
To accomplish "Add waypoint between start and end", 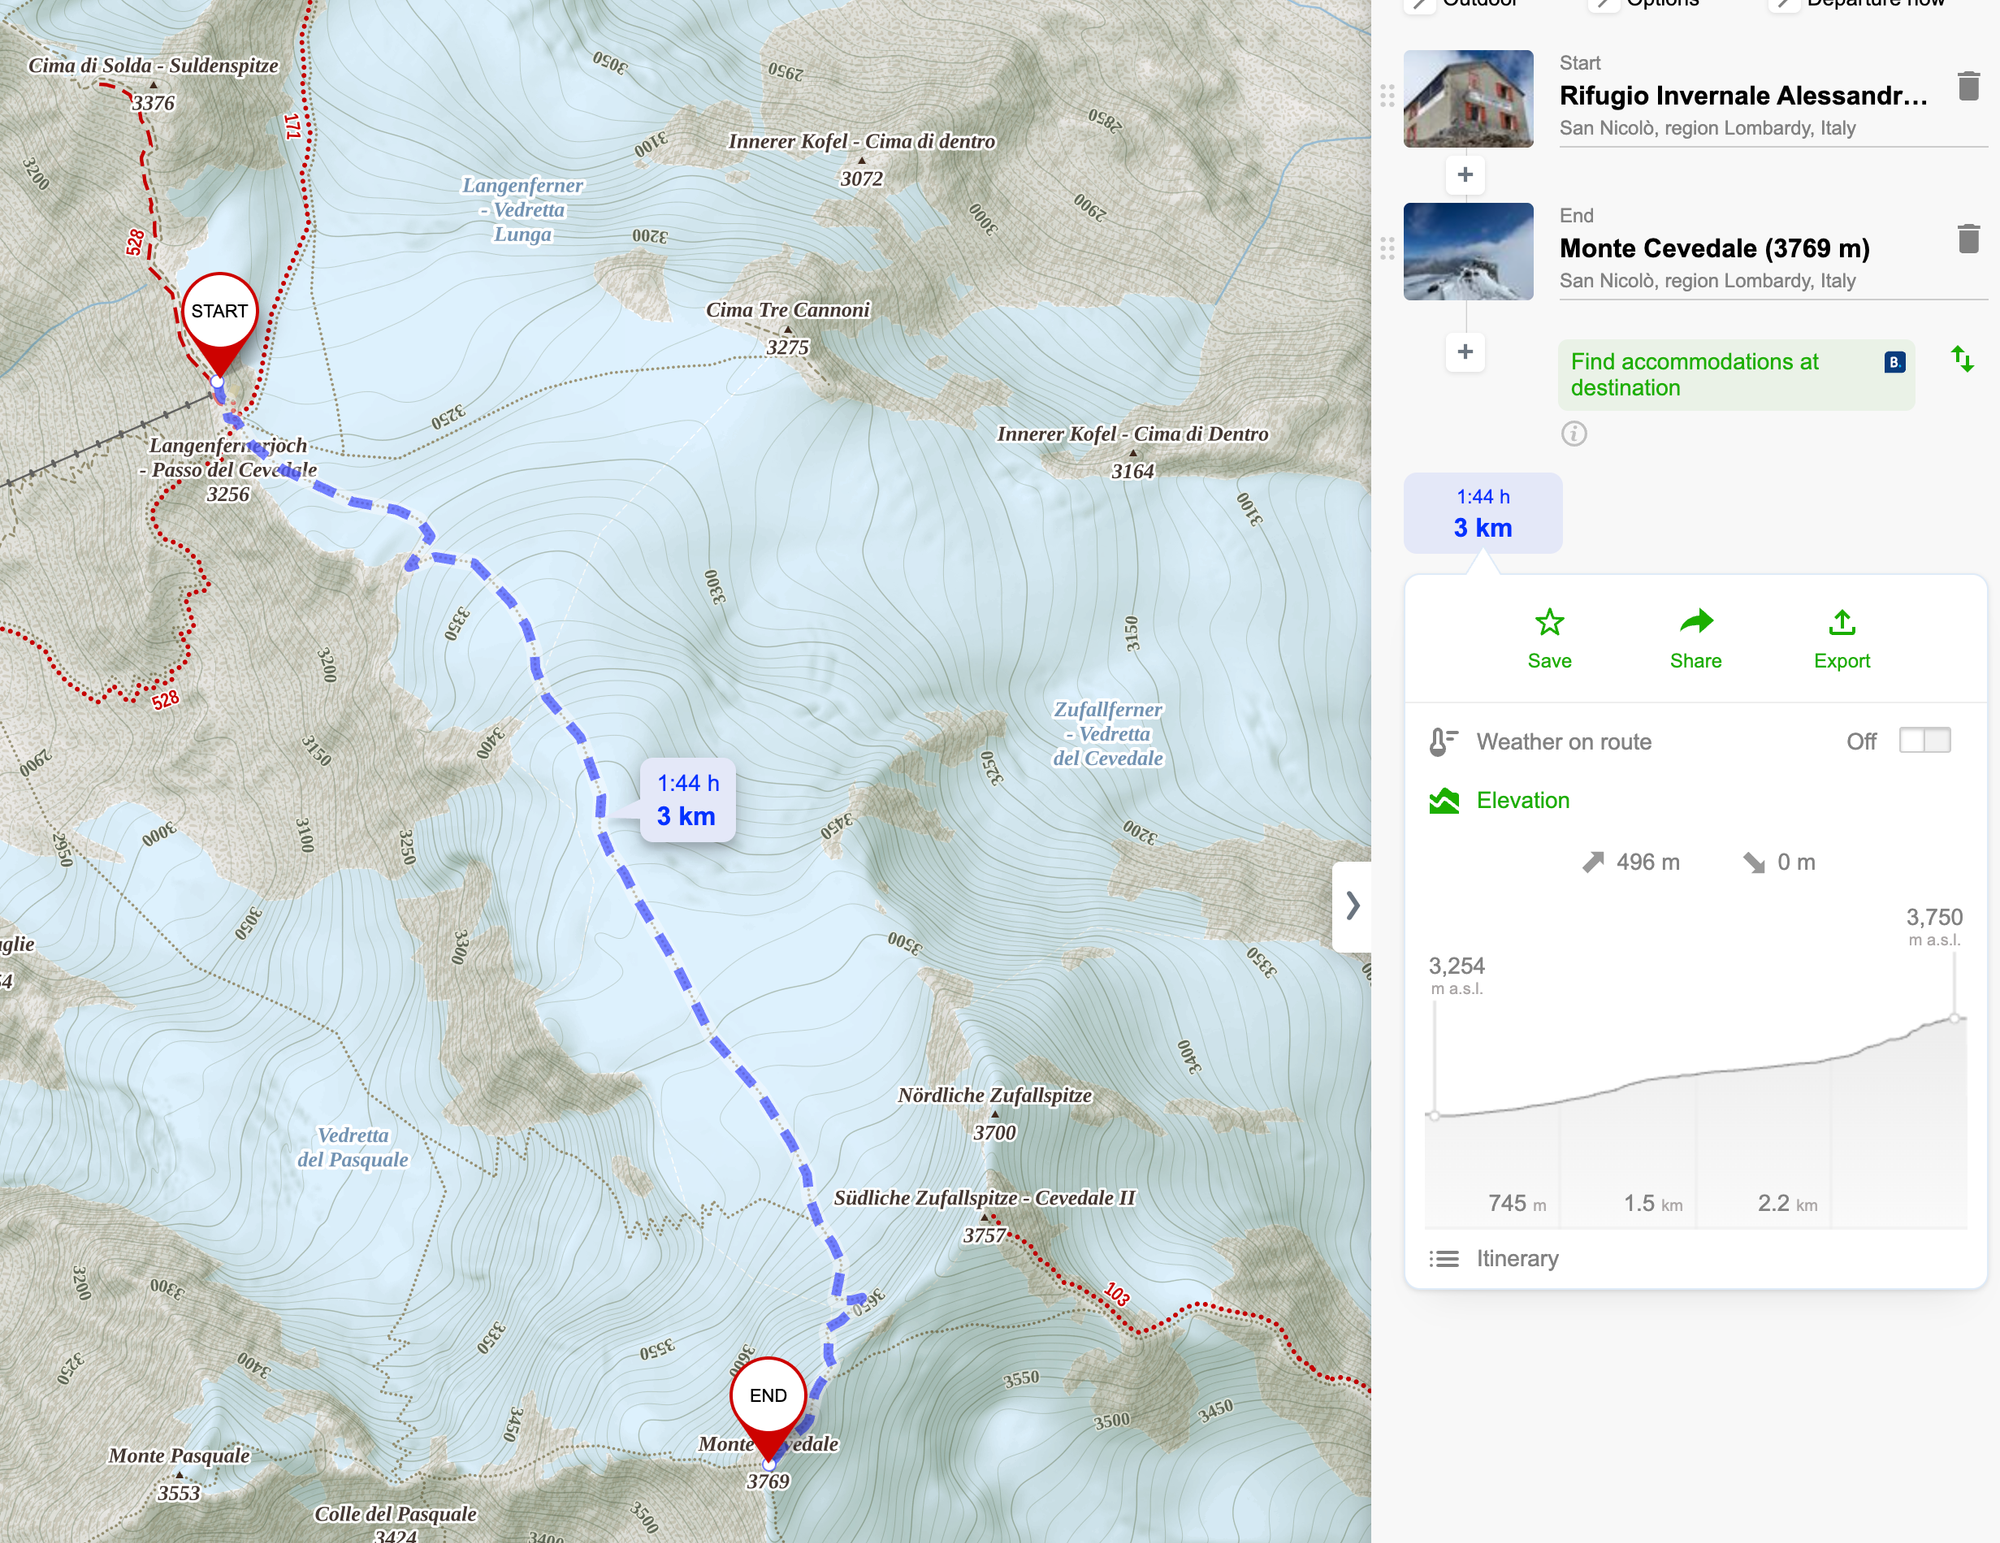I will 1465,175.
